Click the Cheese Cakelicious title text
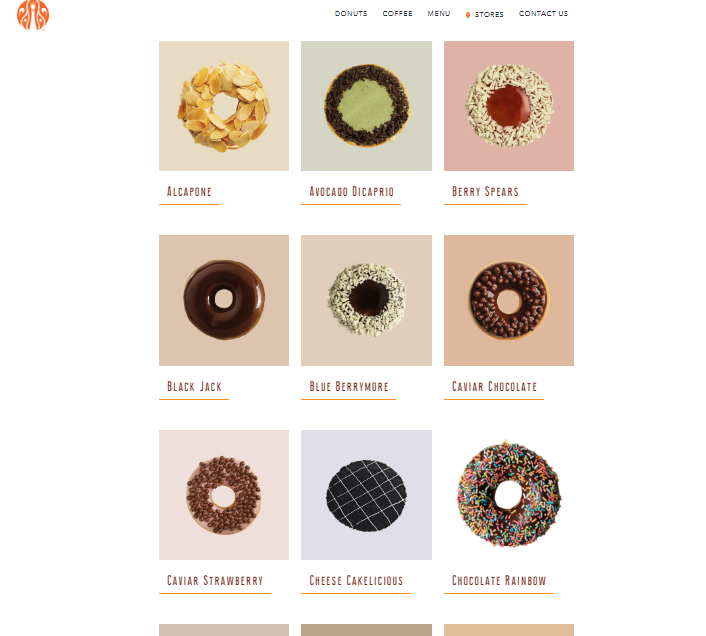Image resolution: width=706 pixels, height=636 pixels. click(x=356, y=581)
